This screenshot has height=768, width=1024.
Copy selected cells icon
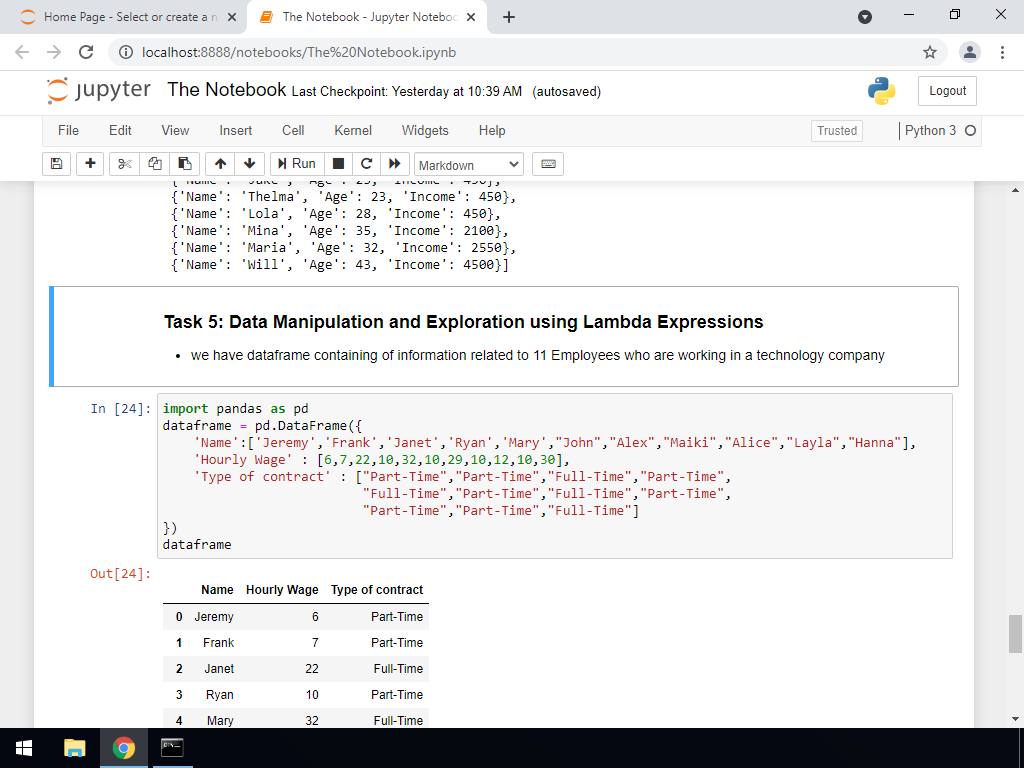[154, 164]
